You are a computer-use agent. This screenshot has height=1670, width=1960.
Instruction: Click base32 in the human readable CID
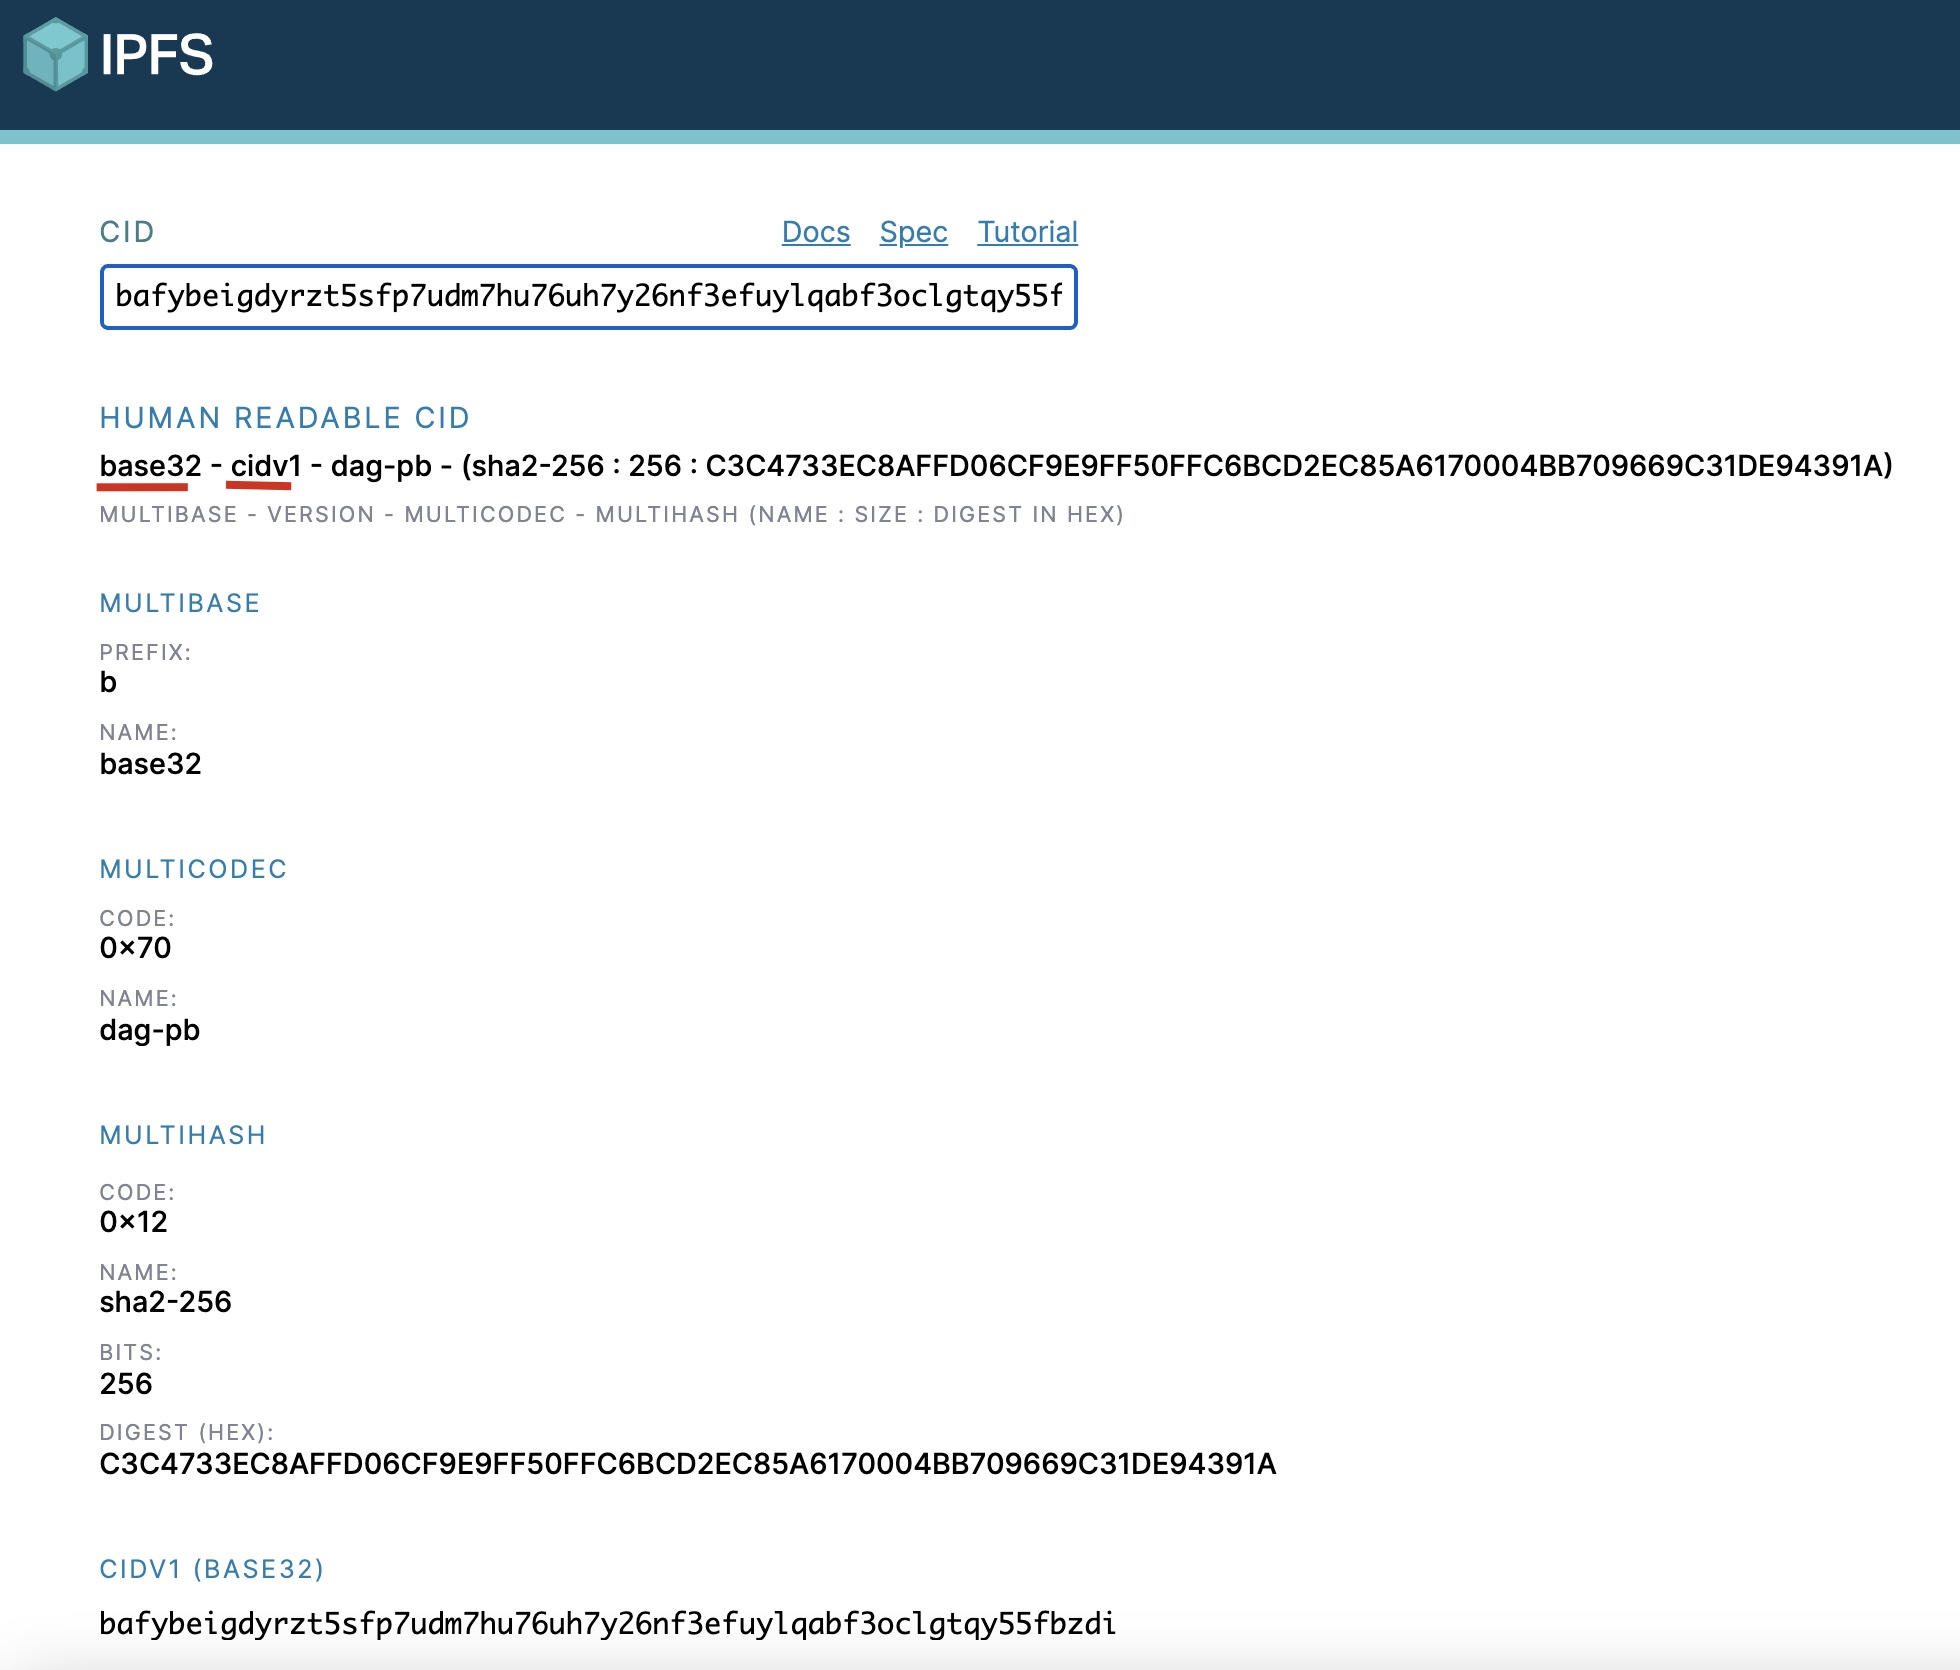[150, 466]
